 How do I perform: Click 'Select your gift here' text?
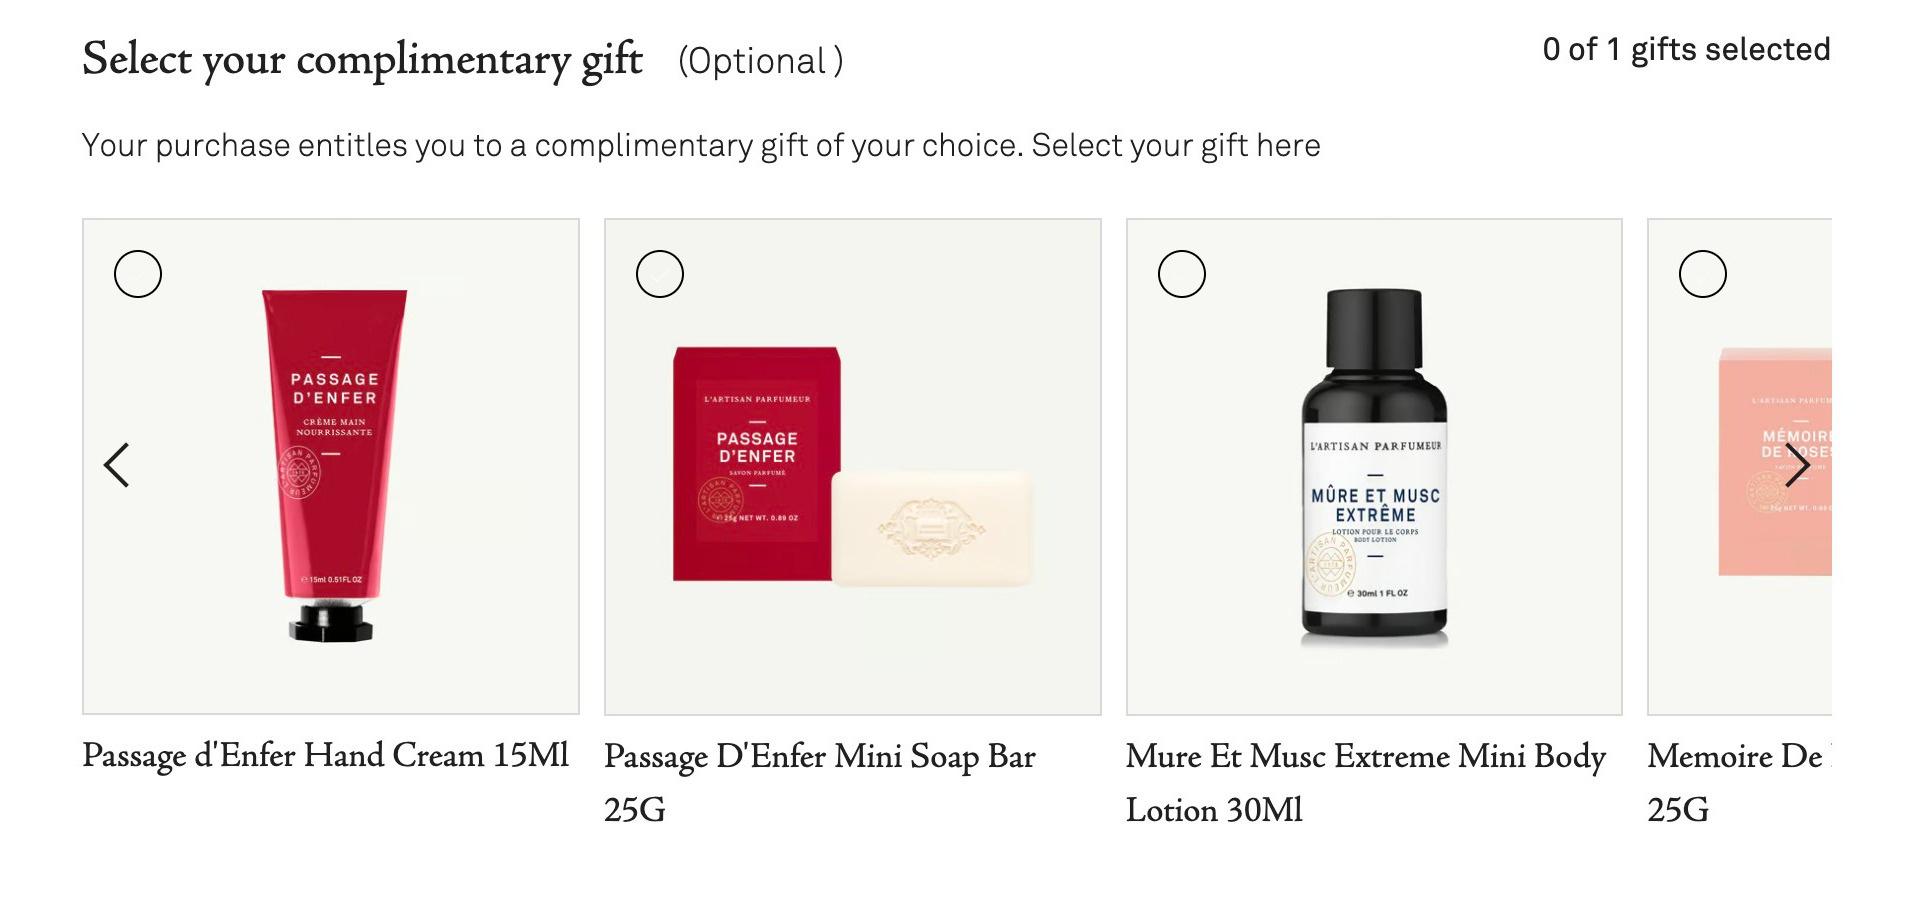pos(1176,145)
